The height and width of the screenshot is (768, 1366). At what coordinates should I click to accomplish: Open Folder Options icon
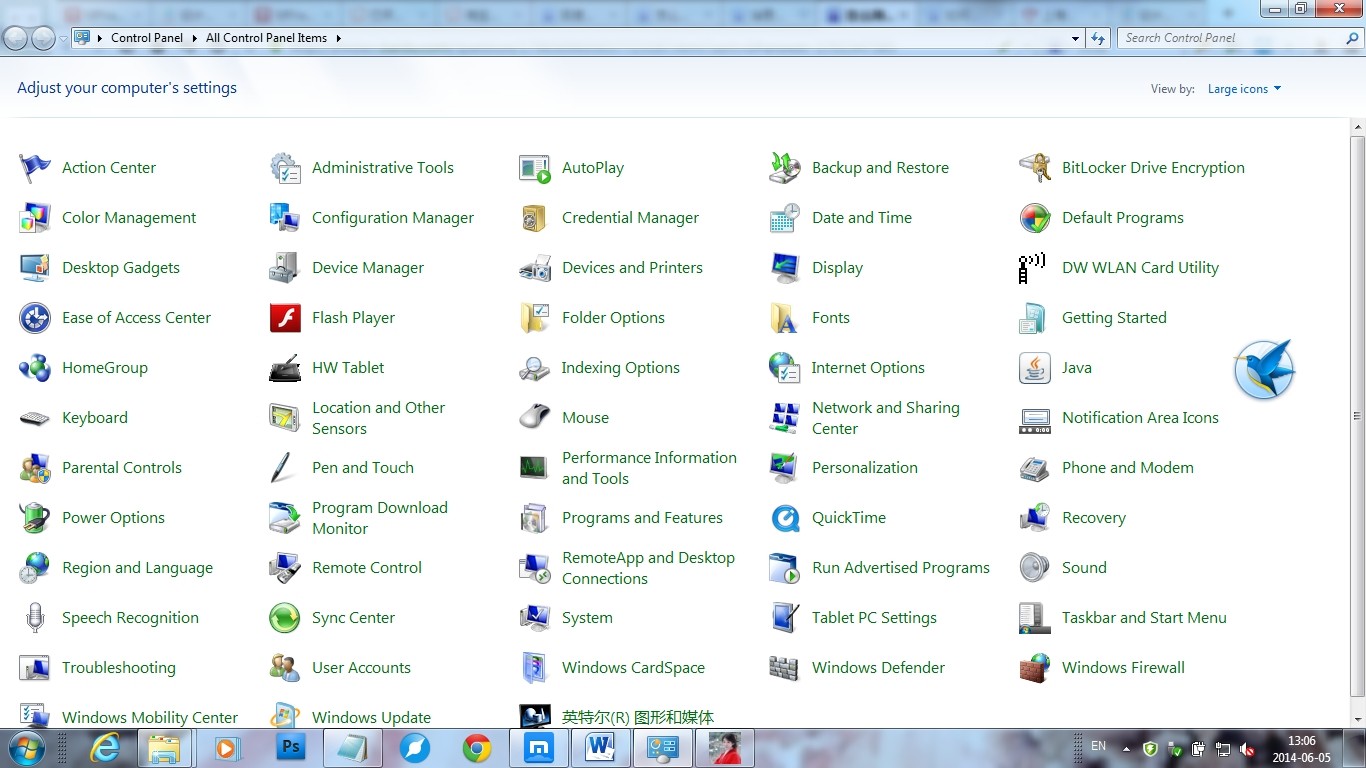coord(535,318)
